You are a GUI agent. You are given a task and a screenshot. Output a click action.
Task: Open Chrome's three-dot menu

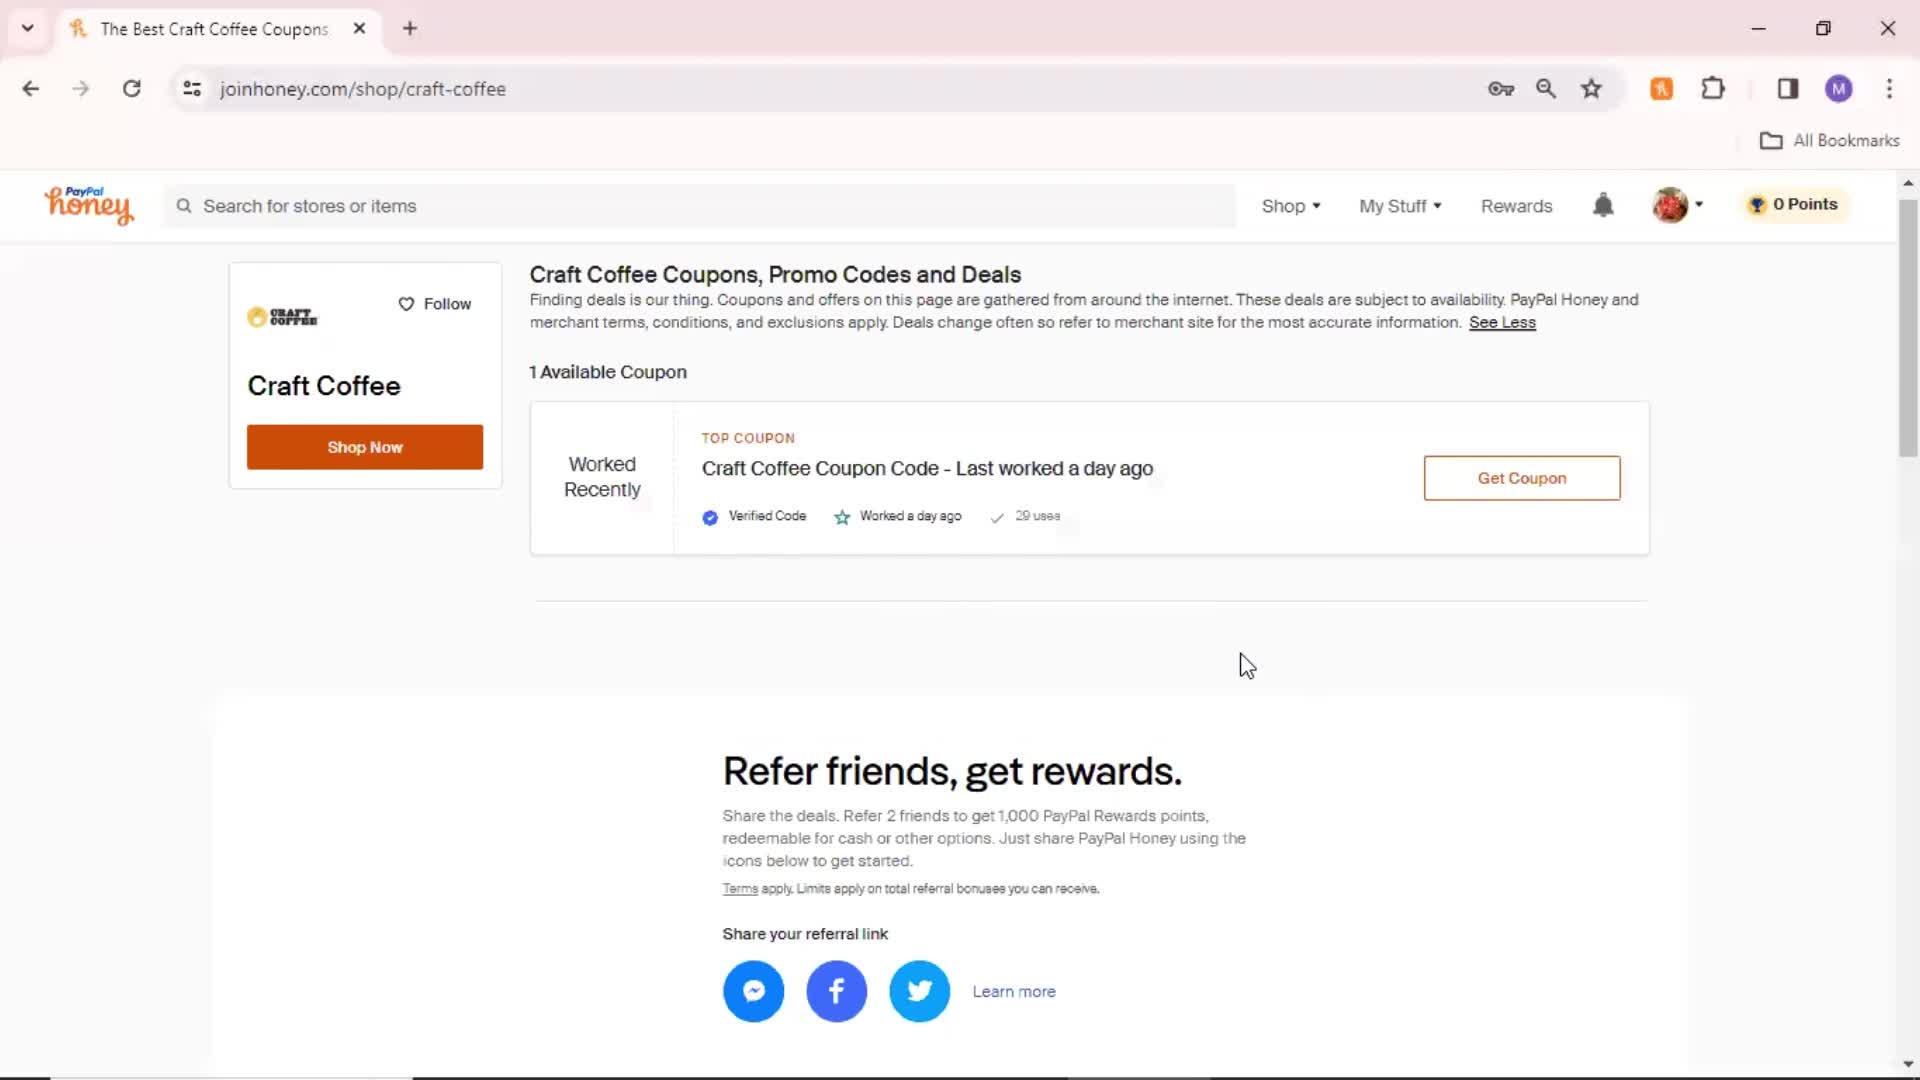point(1889,89)
